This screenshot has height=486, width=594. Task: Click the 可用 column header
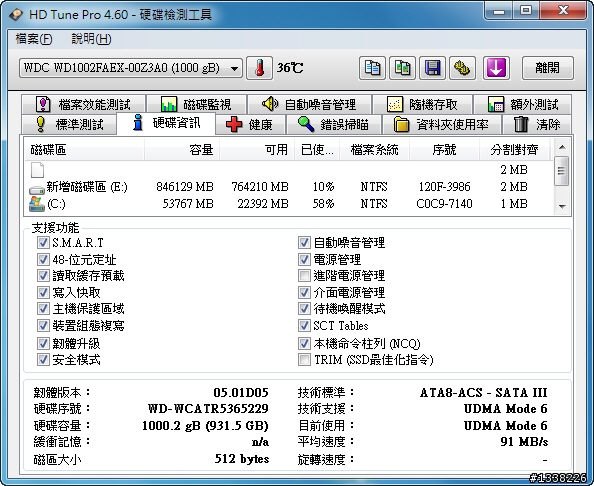257,150
